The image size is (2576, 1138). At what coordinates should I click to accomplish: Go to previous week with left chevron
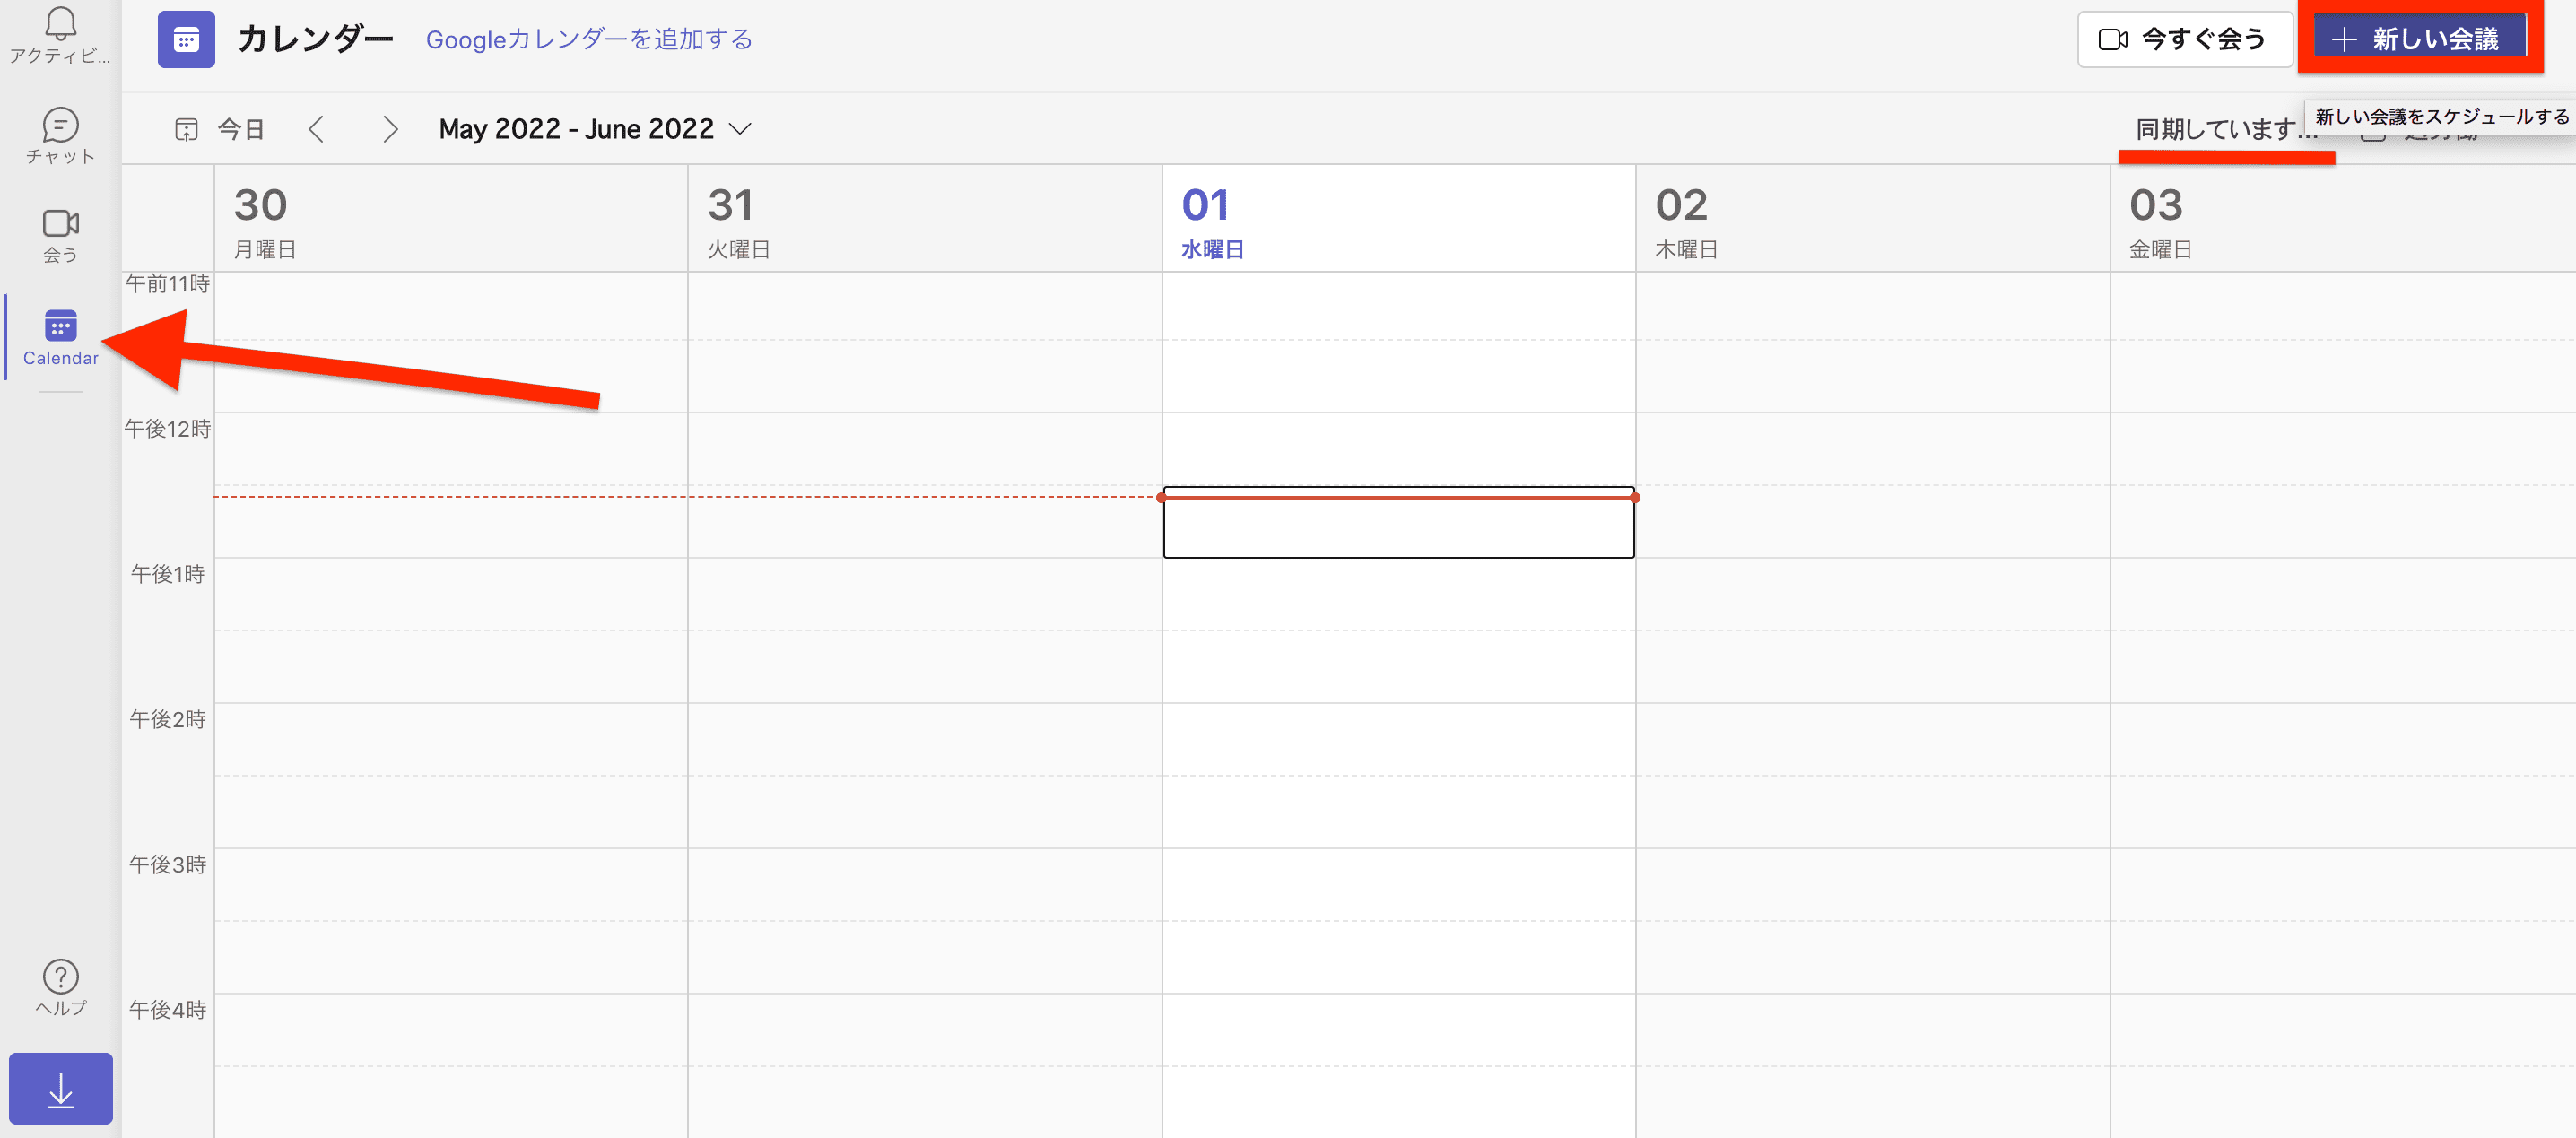(x=316, y=129)
